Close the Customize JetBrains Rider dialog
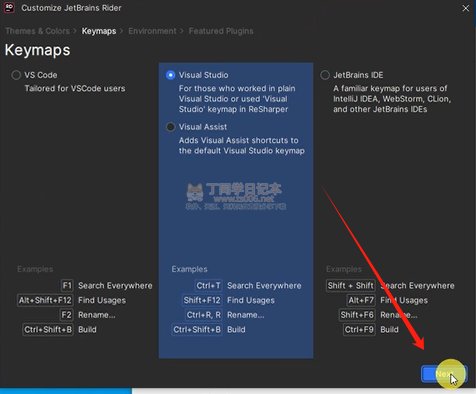Viewport: 476px width, 394px height. point(465,8)
